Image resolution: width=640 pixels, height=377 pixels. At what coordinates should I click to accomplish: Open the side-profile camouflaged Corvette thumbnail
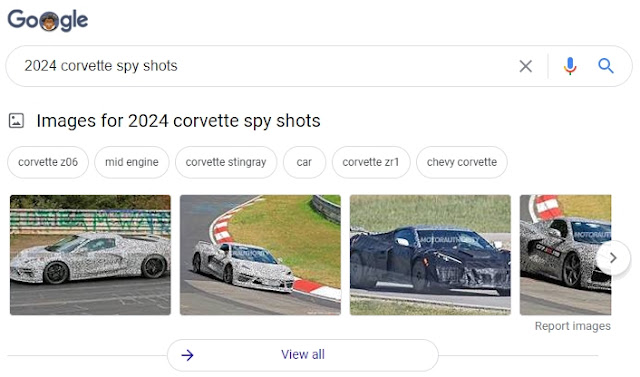click(90, 255)
